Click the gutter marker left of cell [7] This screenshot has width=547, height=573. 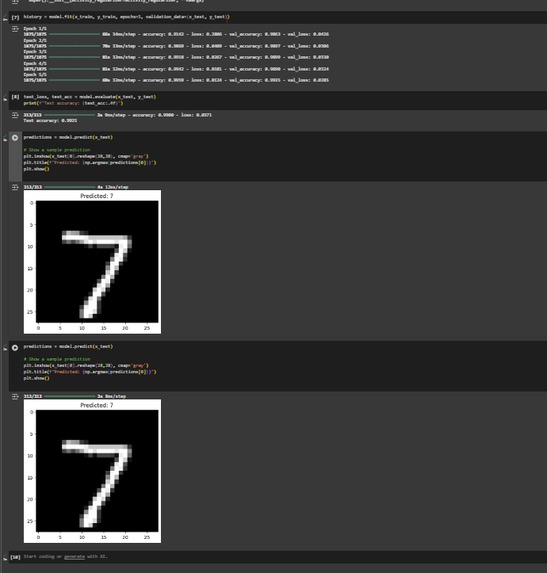(5, 18)
